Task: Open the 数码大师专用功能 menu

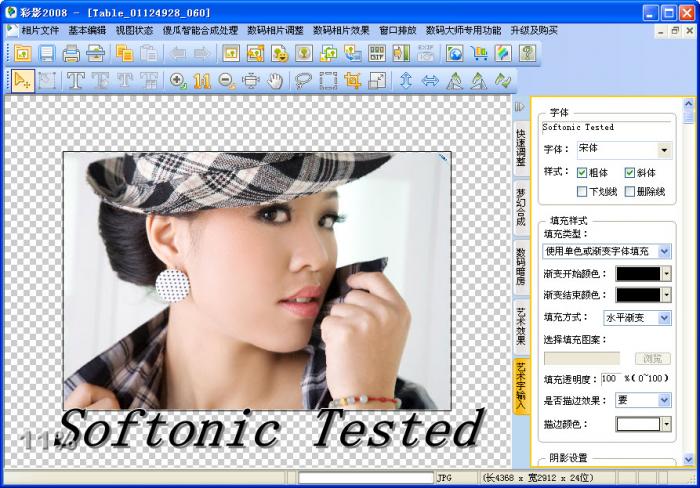Action: 463,30
